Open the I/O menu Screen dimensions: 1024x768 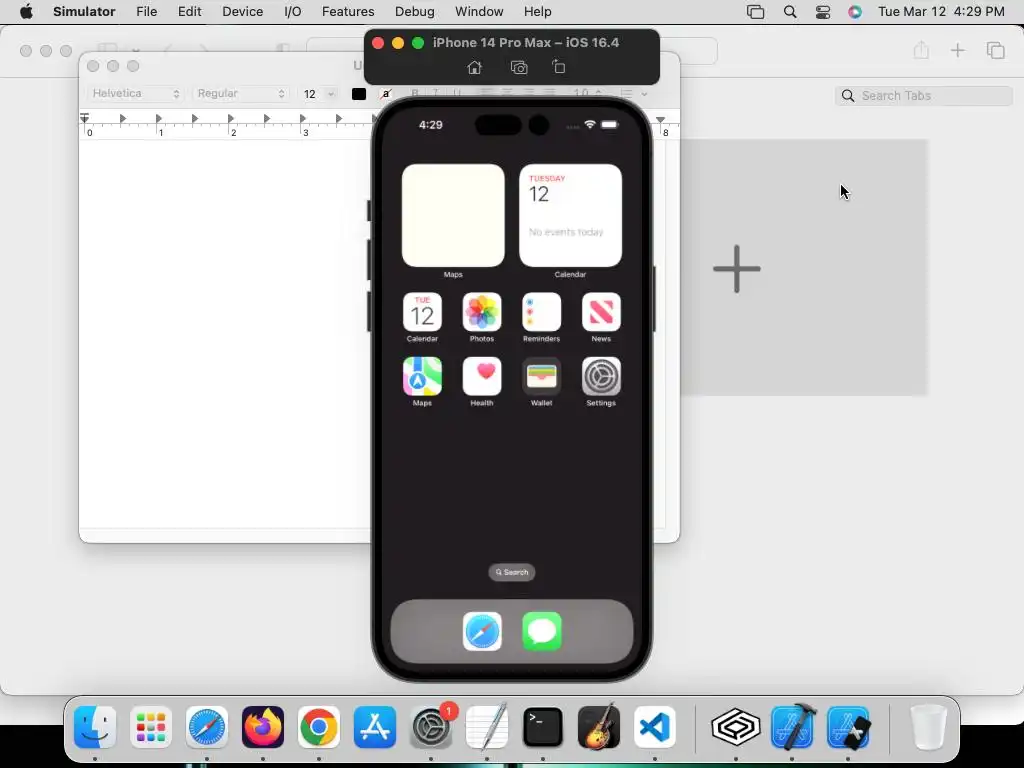pyautogui.click(x=293, y=12)
